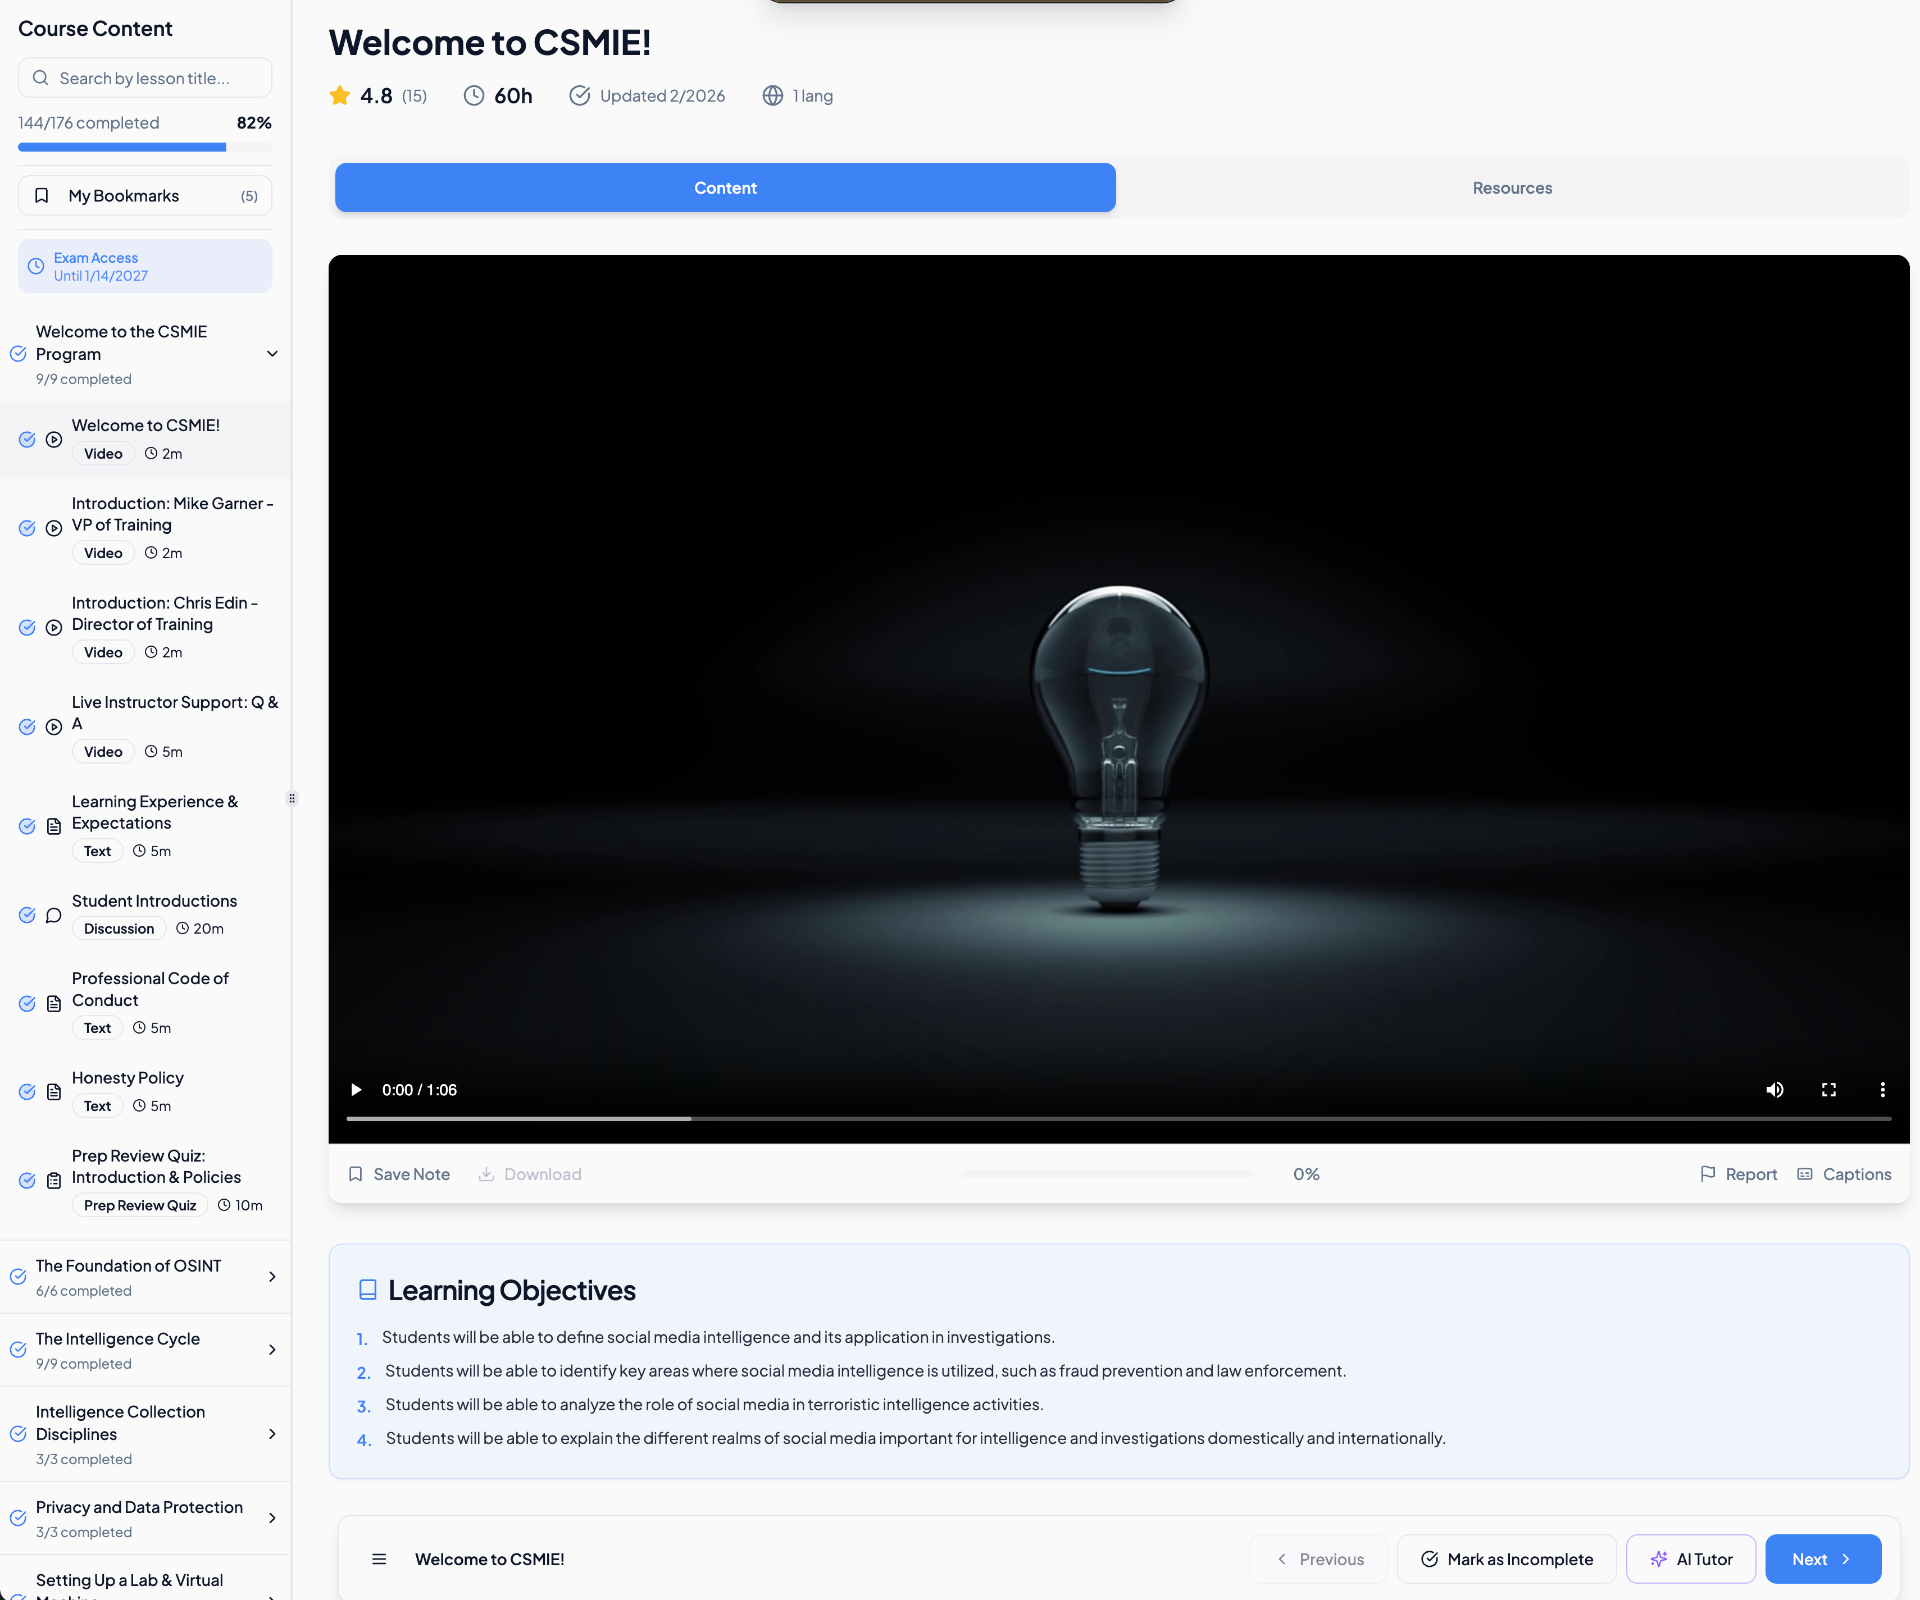
Task: Click the video play icon beside Mike Garner lesson
Action: [x=54, y=528]
